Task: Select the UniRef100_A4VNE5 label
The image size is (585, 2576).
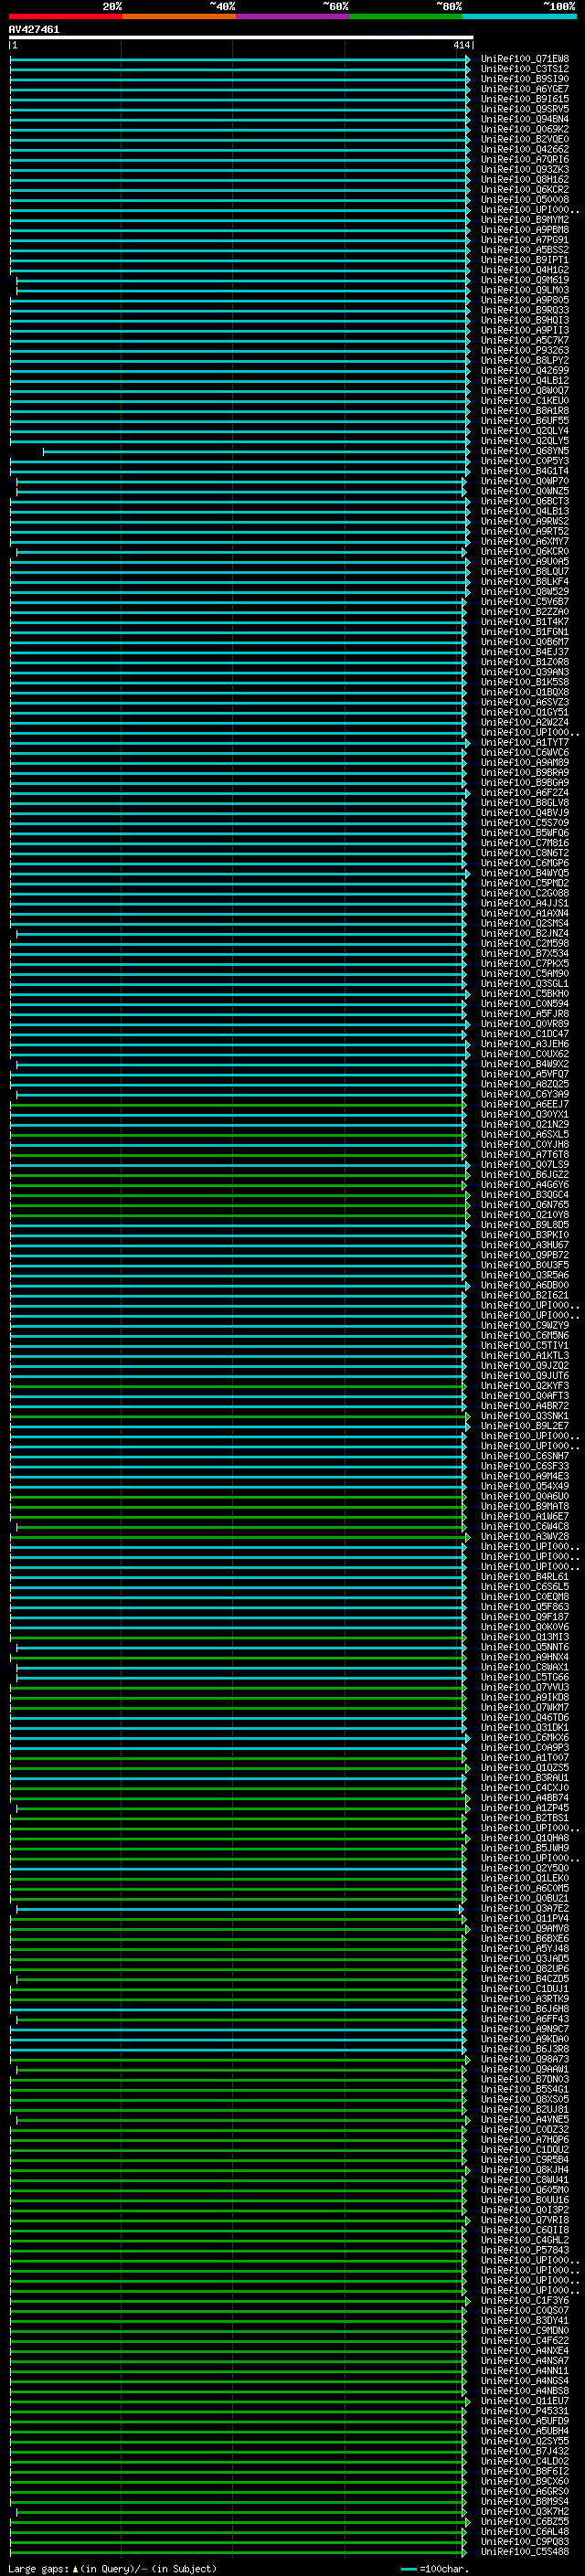Action: pos(524,2119)
